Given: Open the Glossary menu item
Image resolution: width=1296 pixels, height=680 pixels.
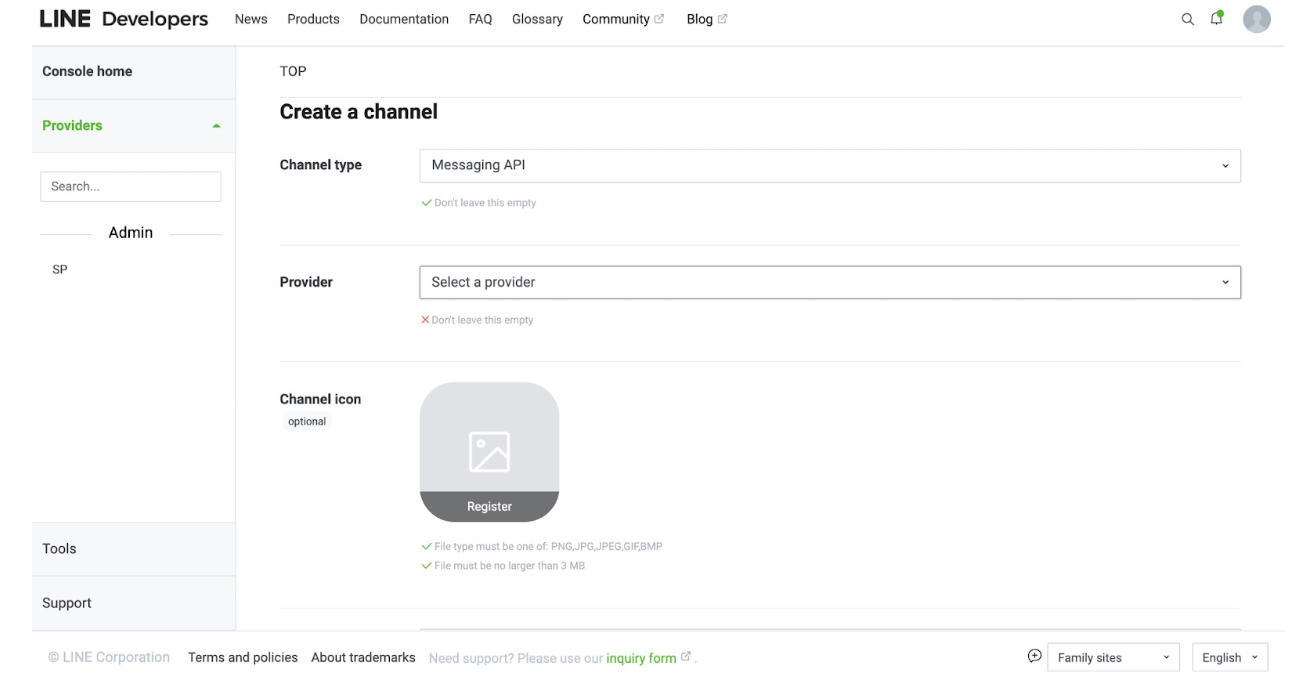Looking at the screenshot, I should click(537, 19).
